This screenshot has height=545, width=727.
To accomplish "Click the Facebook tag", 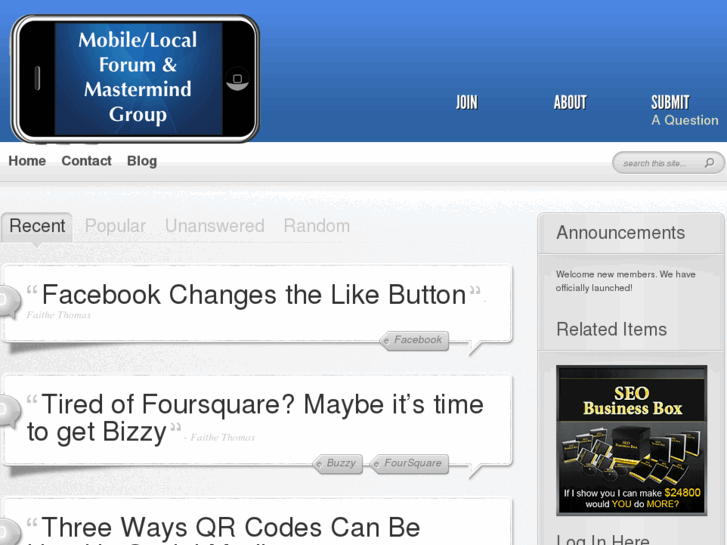I will click(x=414, y=340).
